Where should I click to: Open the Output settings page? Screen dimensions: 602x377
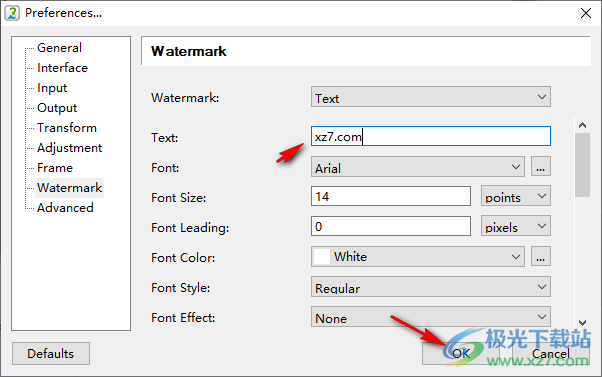57,107
